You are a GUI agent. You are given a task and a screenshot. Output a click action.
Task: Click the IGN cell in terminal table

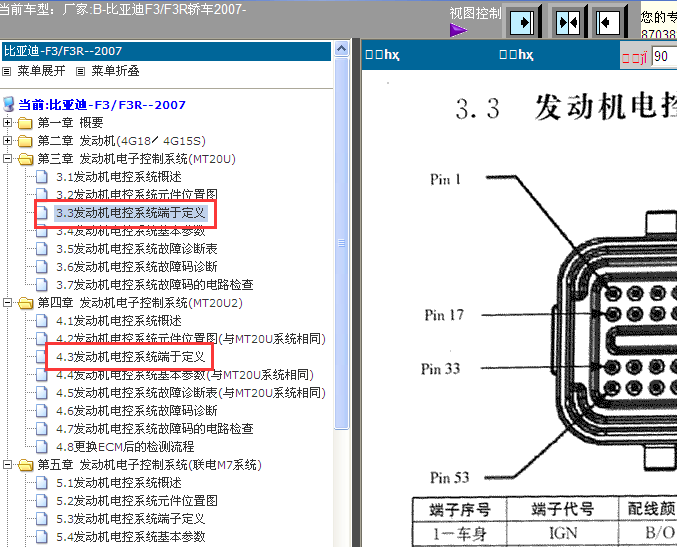[x=563, y=533]
